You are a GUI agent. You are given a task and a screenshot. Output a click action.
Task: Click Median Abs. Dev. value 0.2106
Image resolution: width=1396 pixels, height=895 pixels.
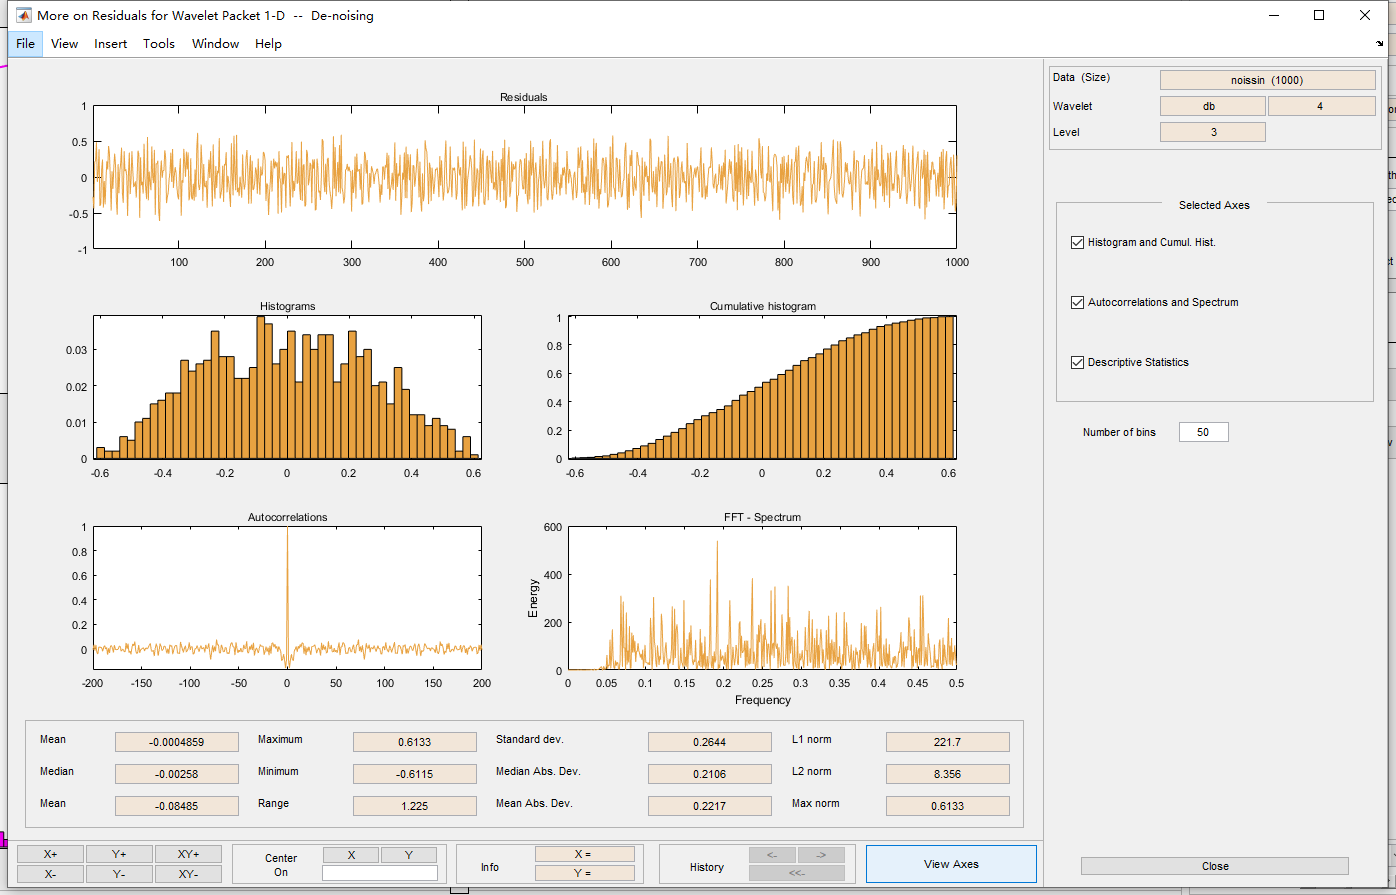click(x=710, y=774)
